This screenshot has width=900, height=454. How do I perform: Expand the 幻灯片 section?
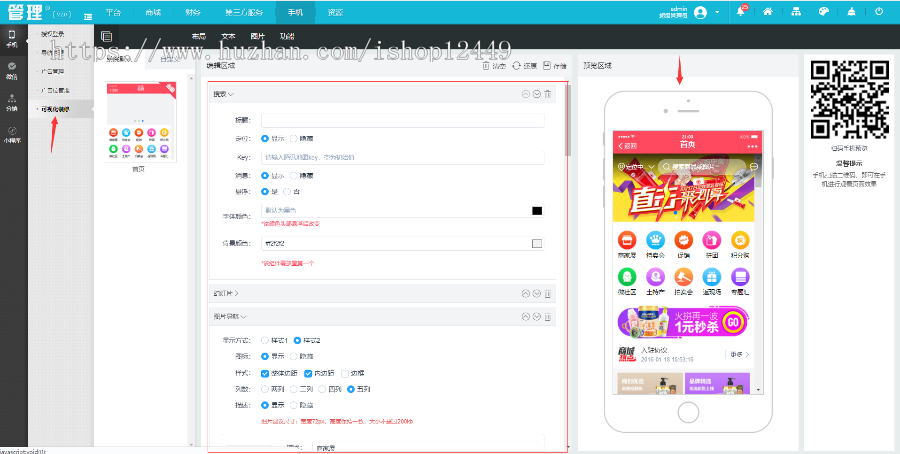point(235,294)
